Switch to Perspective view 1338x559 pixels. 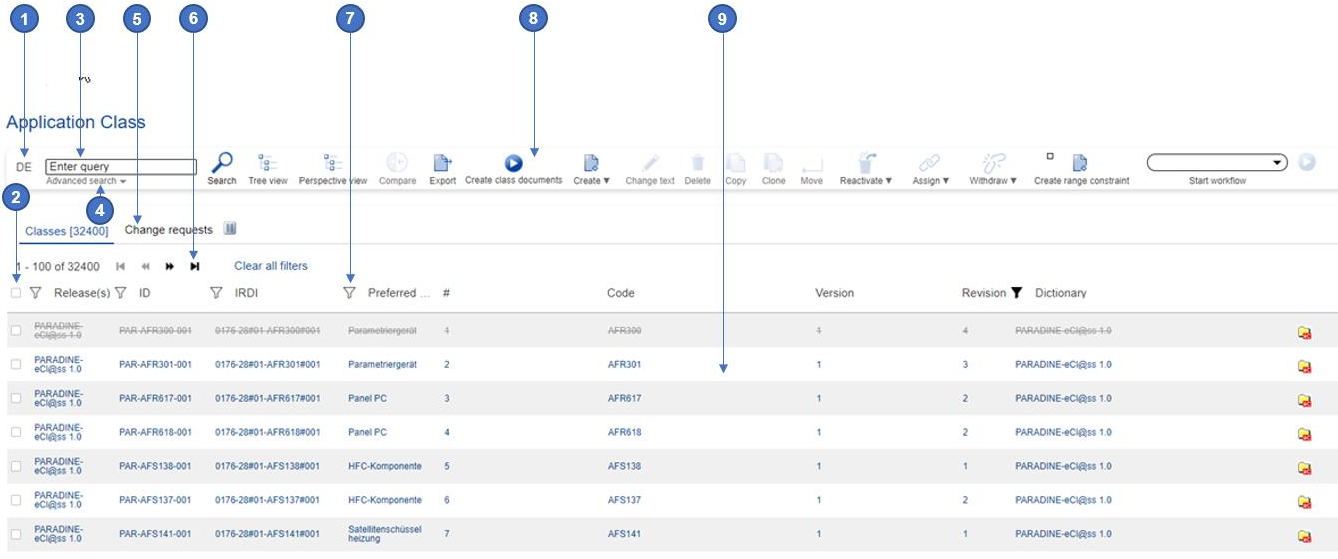pos(332,163)
